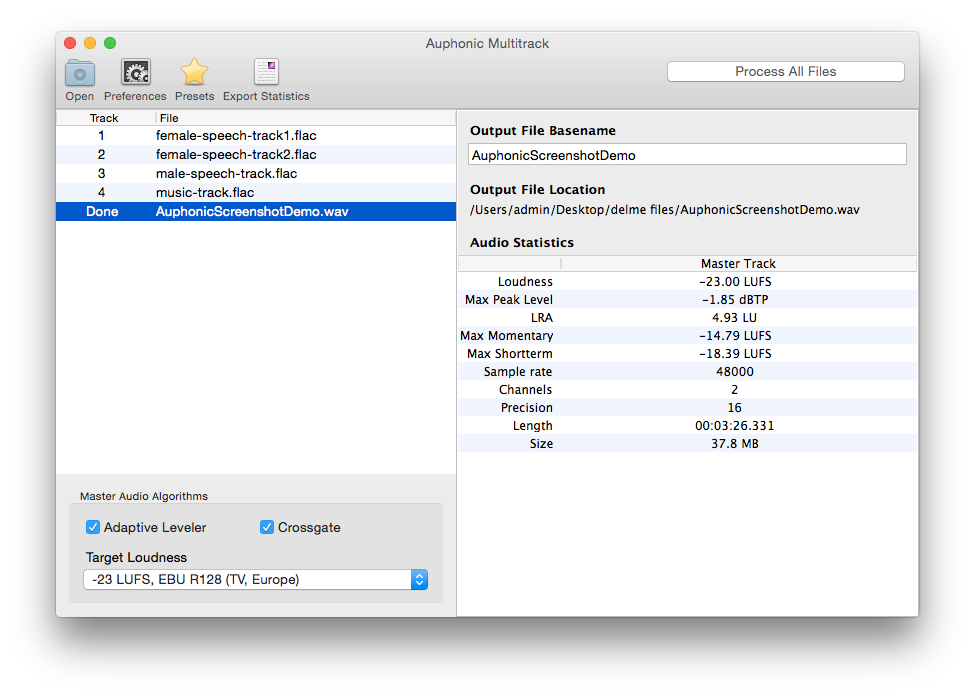Click the LRA value 4.93 LU
This screenshot has width=975, height=697.
[x=734, y=318]
